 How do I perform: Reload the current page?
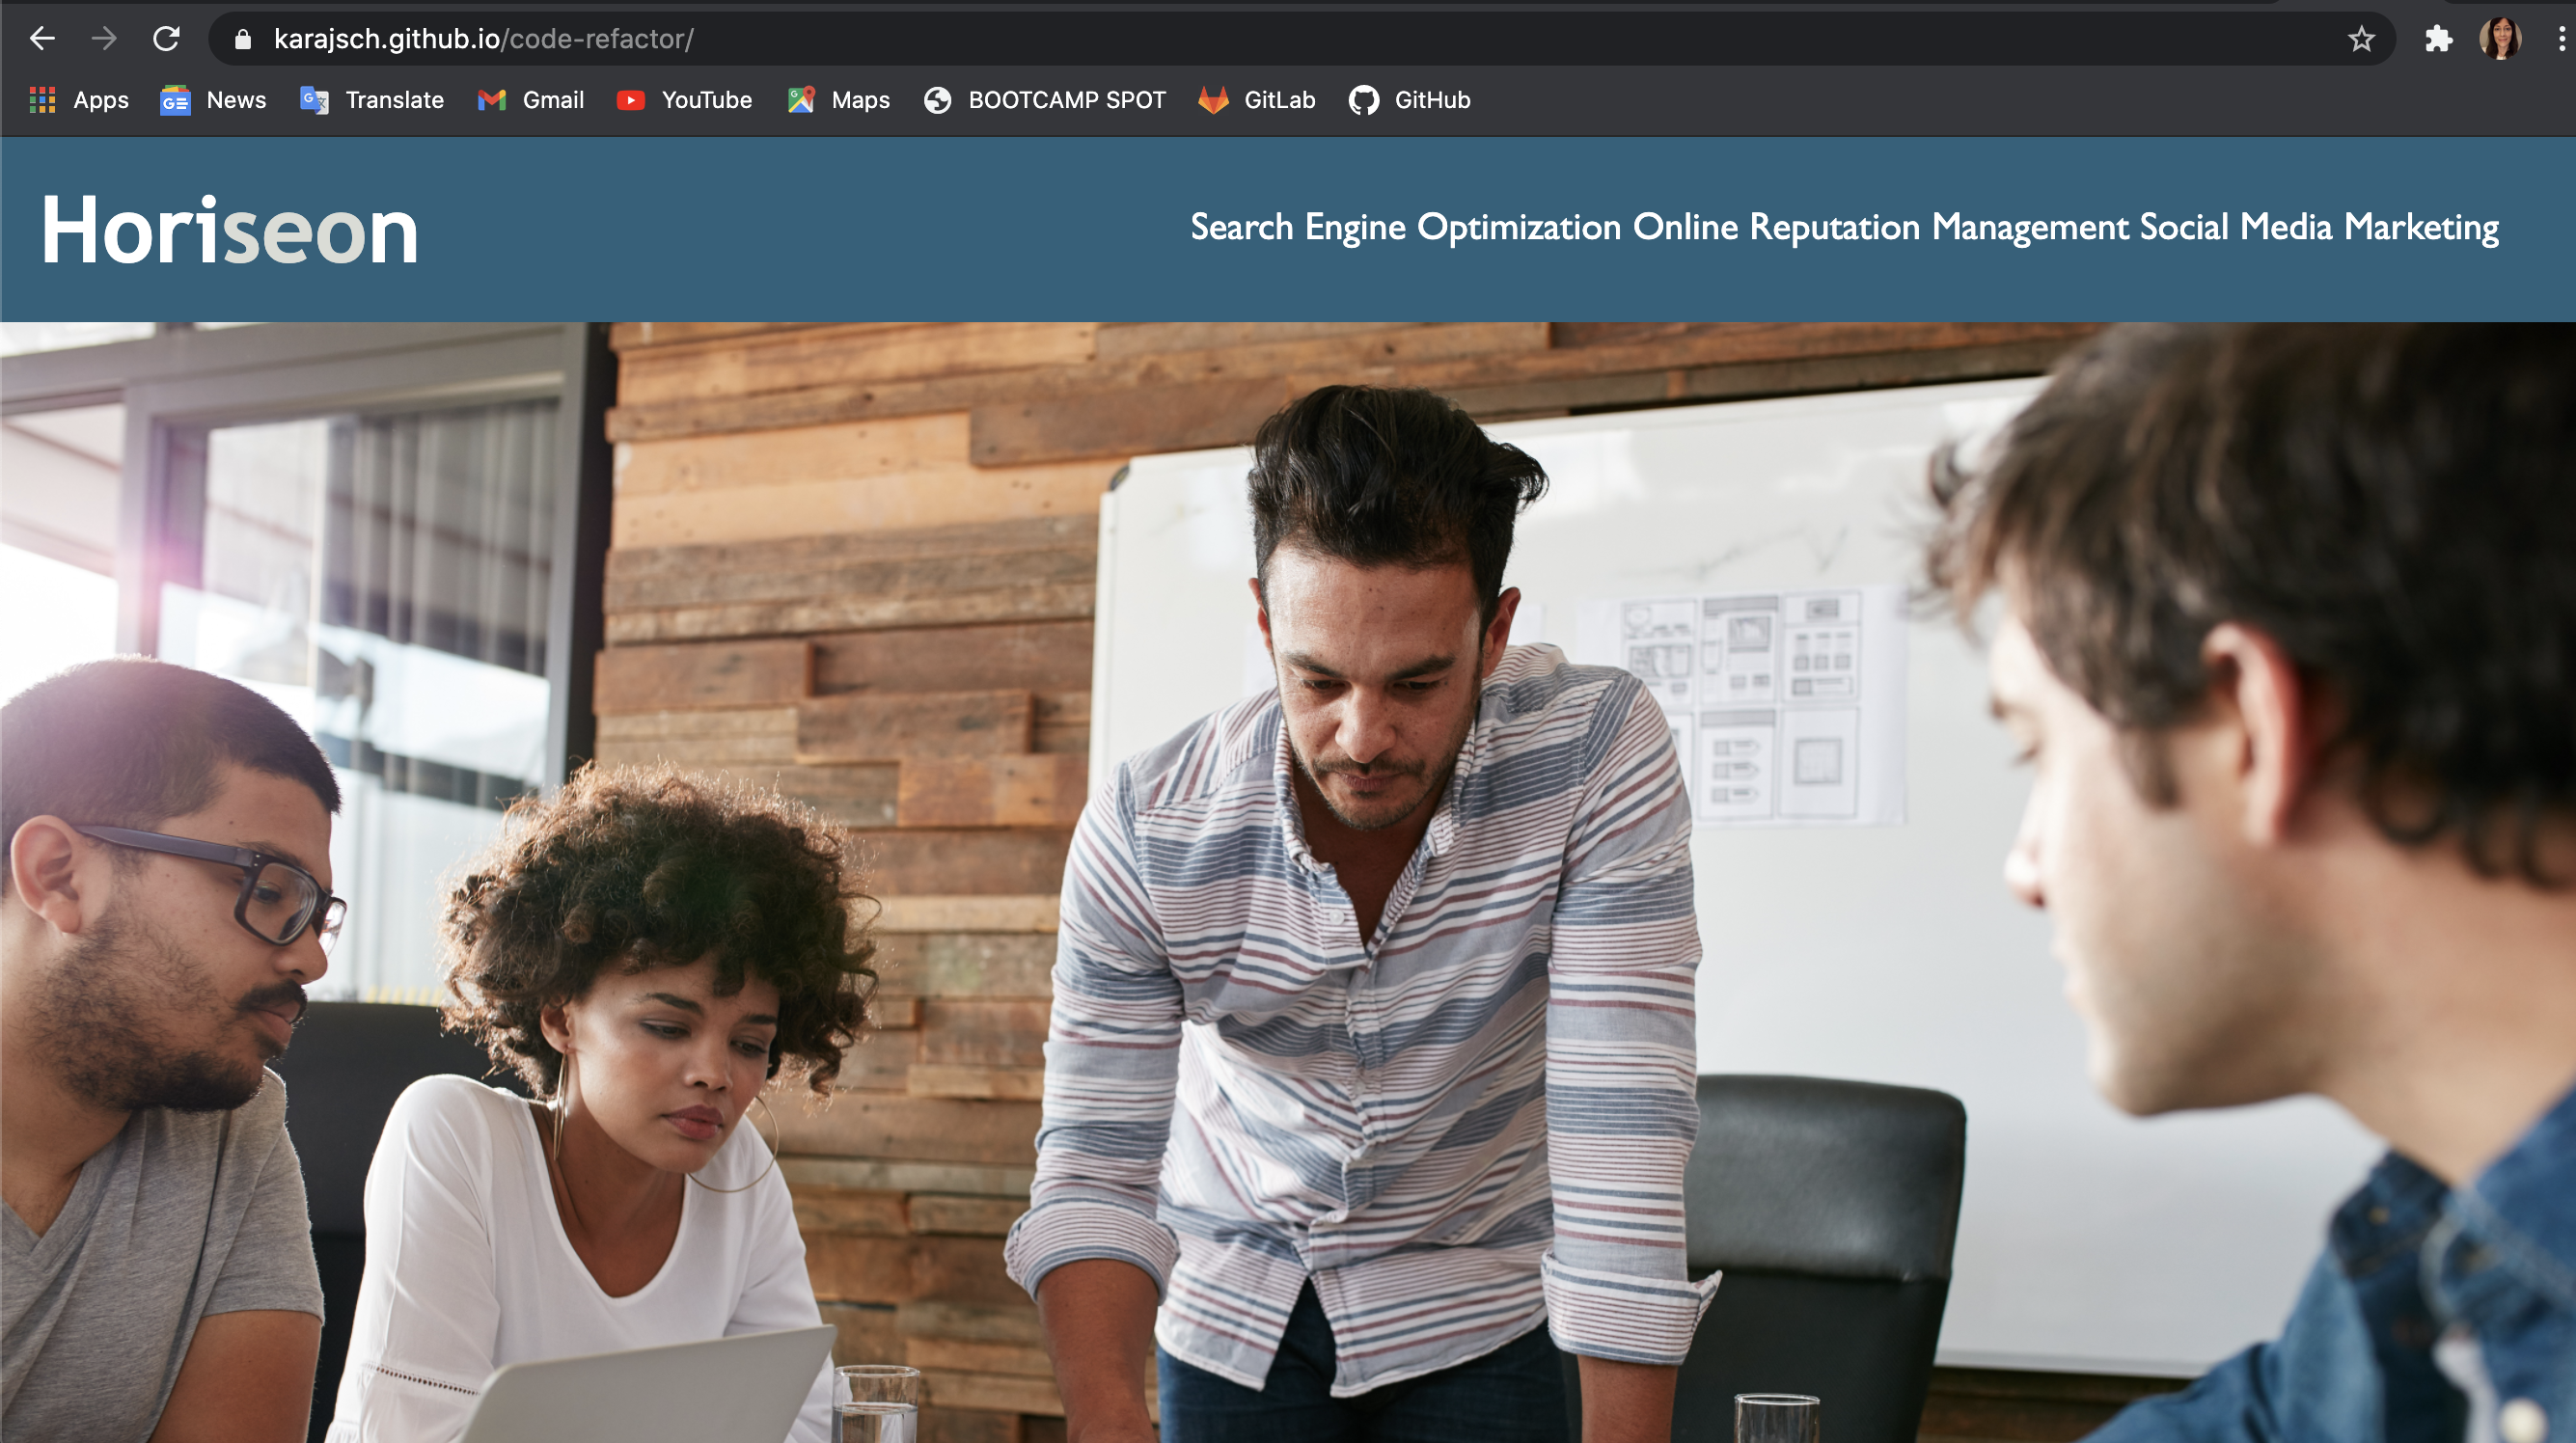166,39
